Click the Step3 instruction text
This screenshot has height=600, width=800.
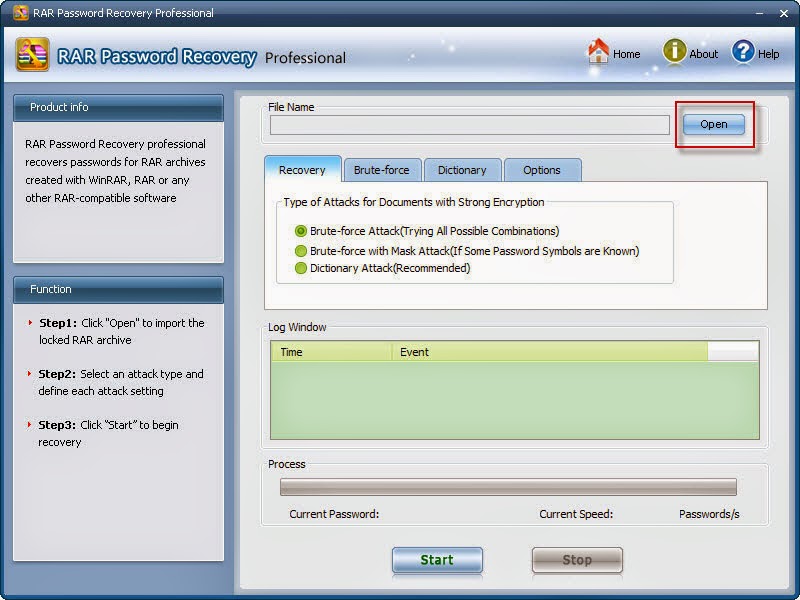click(x=108, y=433)
